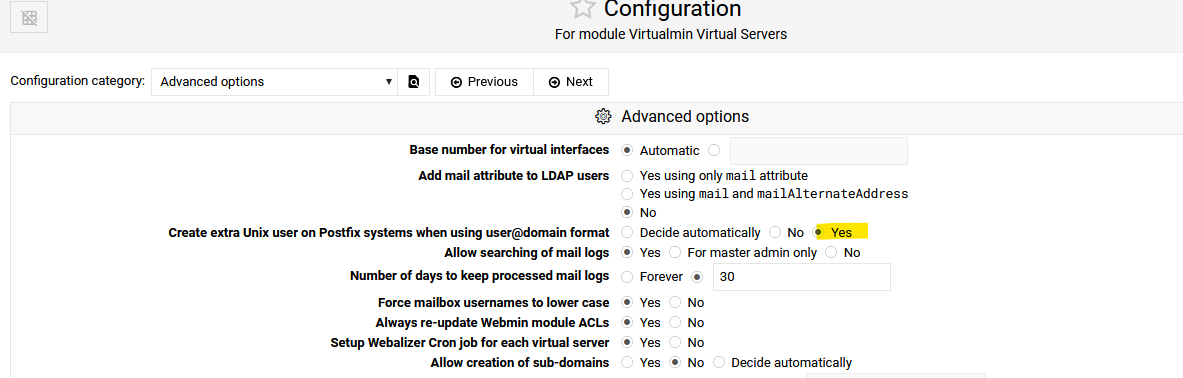Select Yes using only mail attribute

627,175
